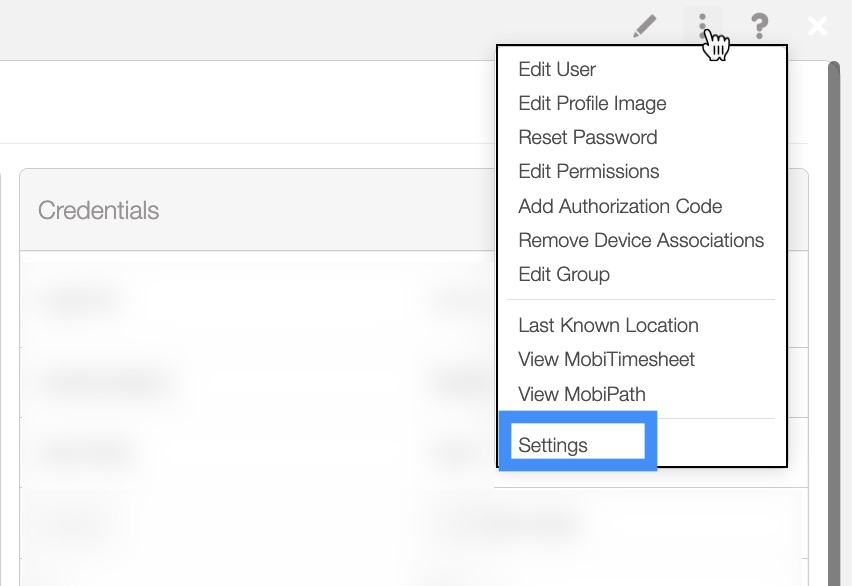Click the third blurred label under Credentials
This screenshot has height=586, width=852.
click(x=88, y=453)
